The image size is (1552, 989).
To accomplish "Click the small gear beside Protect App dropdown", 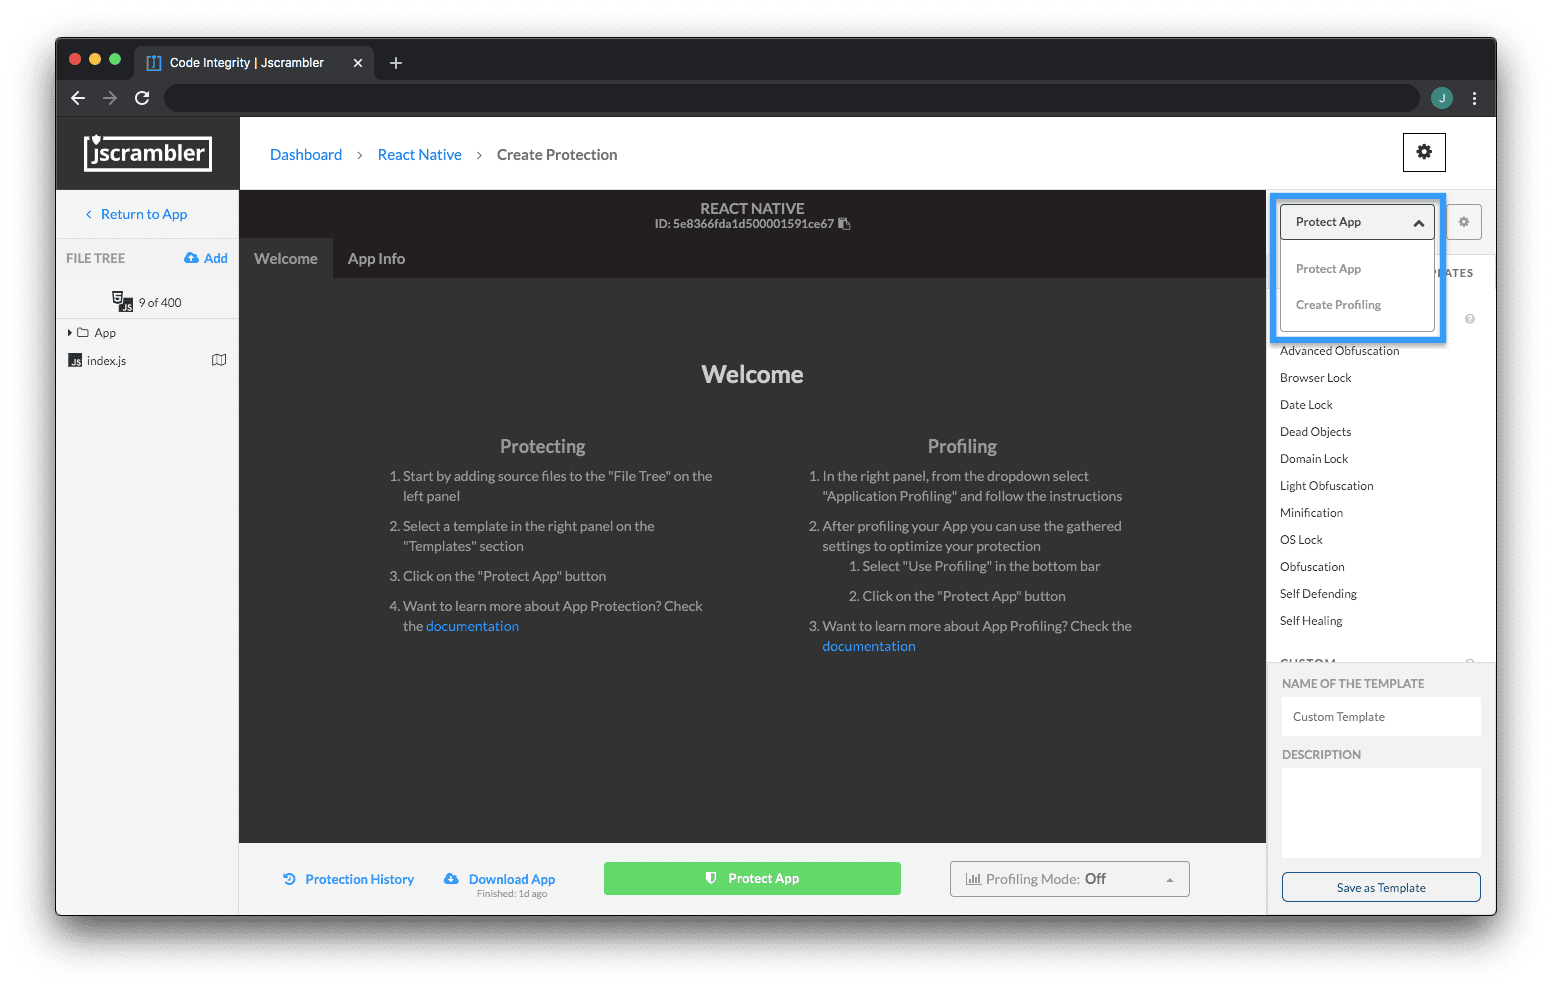I will [x=1464, y=222].
